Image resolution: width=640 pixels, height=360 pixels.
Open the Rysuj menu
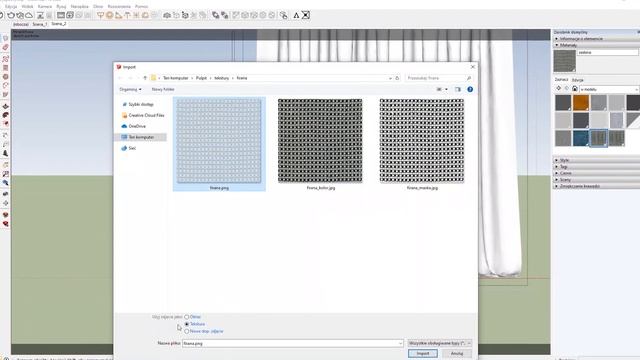pyautogui.click(x=61, y=7)
